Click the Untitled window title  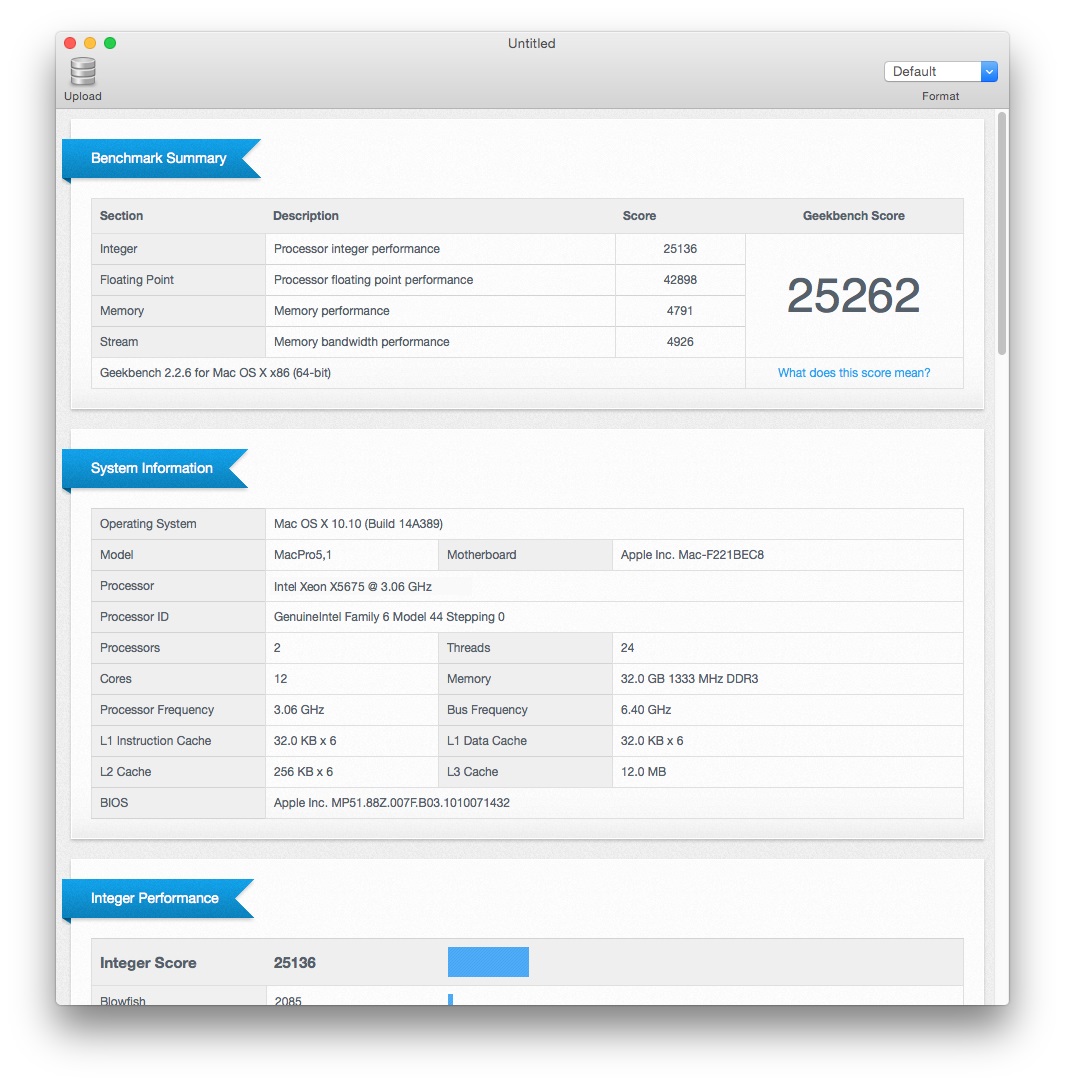(531, 44)
